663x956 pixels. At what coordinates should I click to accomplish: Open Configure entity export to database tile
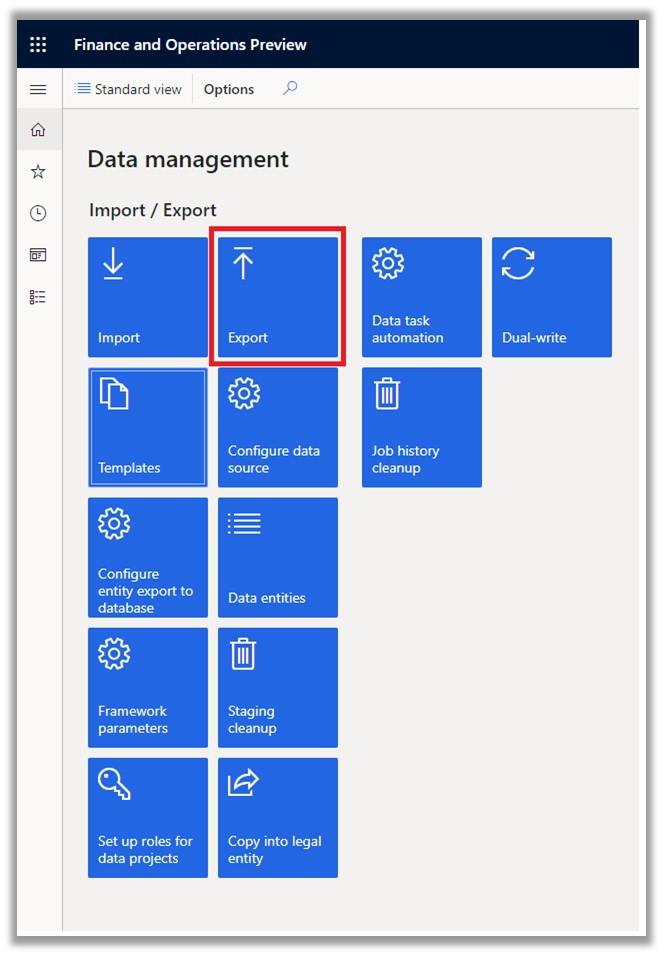pos(148,557)
